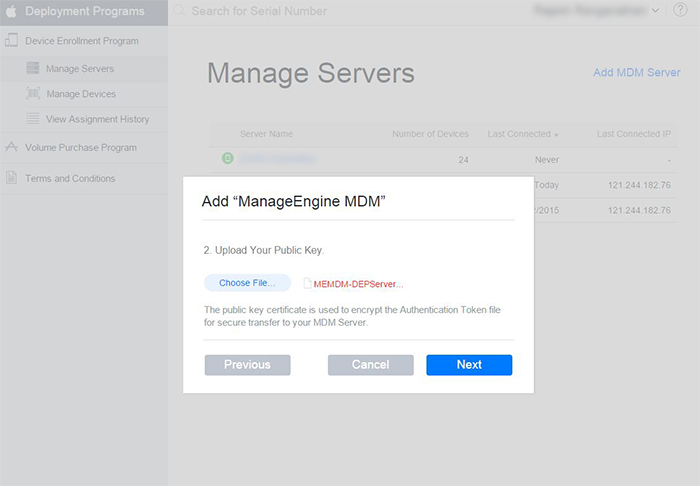700x486 pixels.
Task: Click device count 24 cell
Action: [x=463, y=160]
